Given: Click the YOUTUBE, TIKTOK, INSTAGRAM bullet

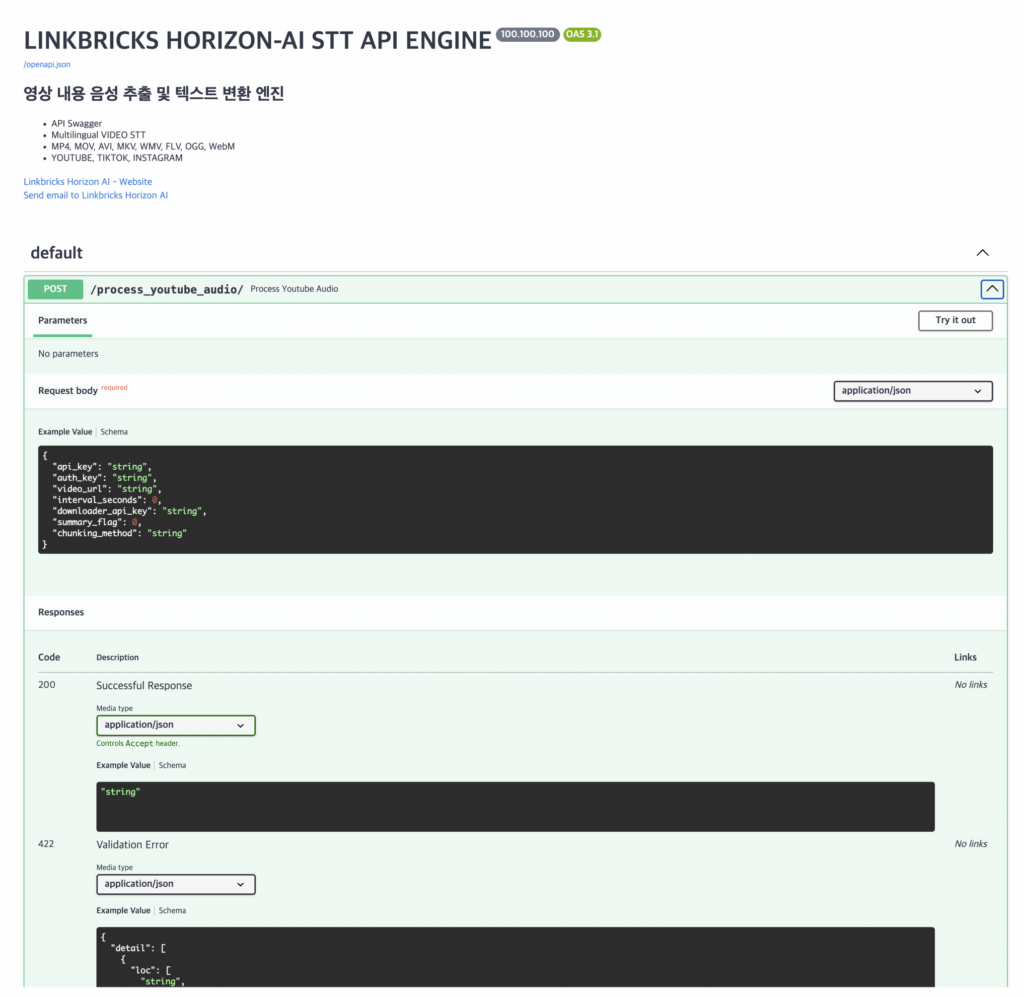Looking at the screenshot, I should (117, 158).
